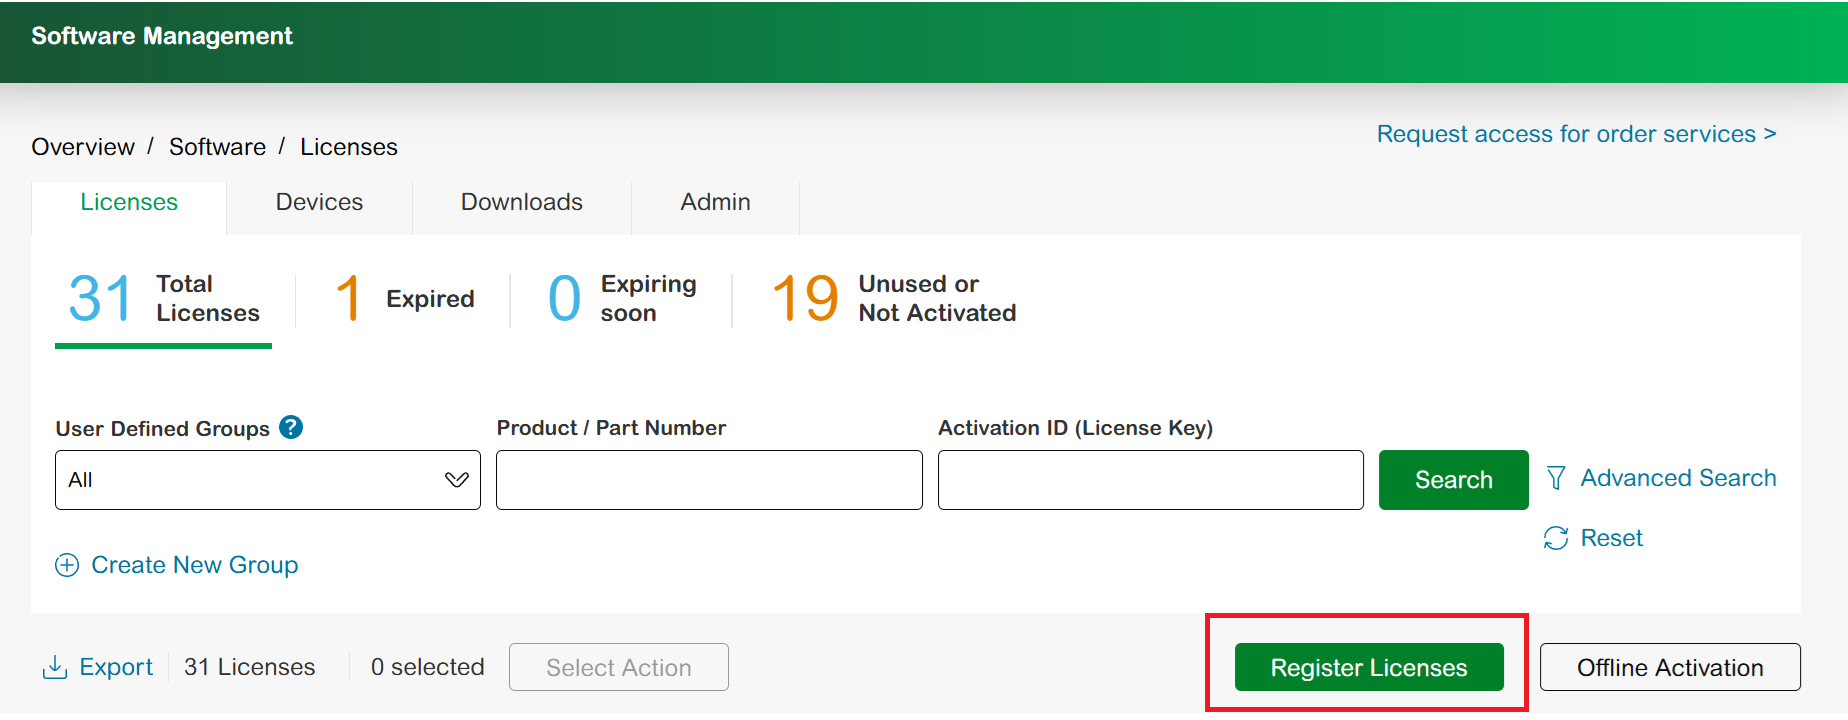Show Expired licenses
The width and height of the screenshot is (1848, 720).
pyautogui.click(x=405, y=299)
